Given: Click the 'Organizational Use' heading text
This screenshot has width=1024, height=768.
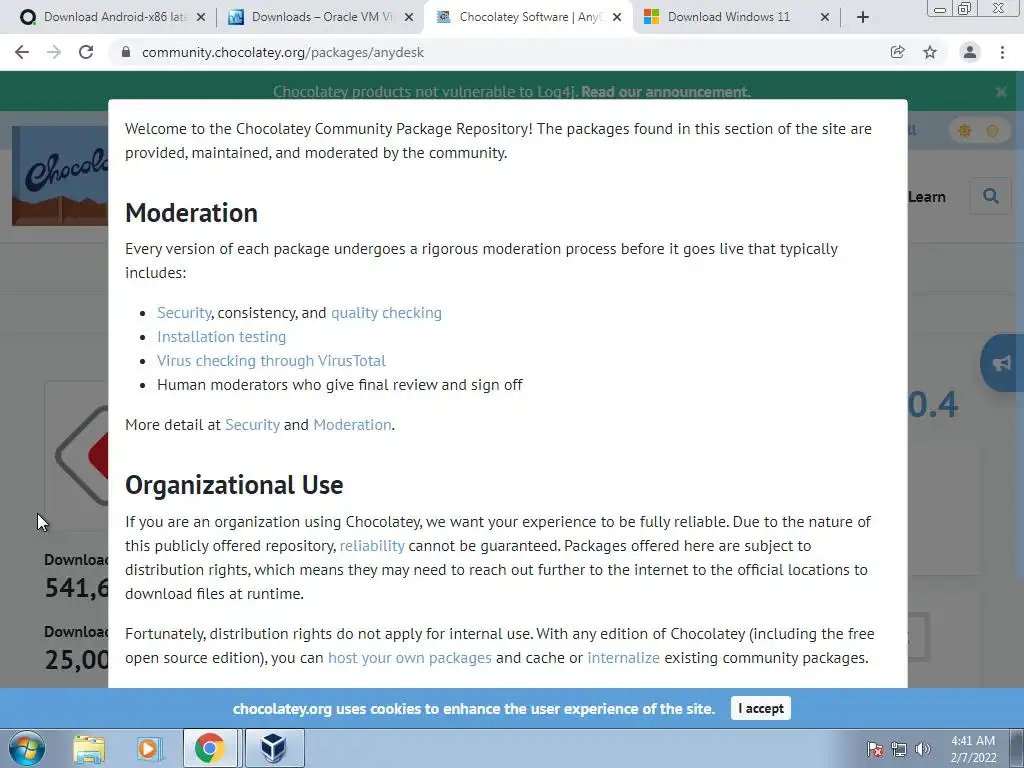Looking at the screenshot, I should tap(234, 485).
